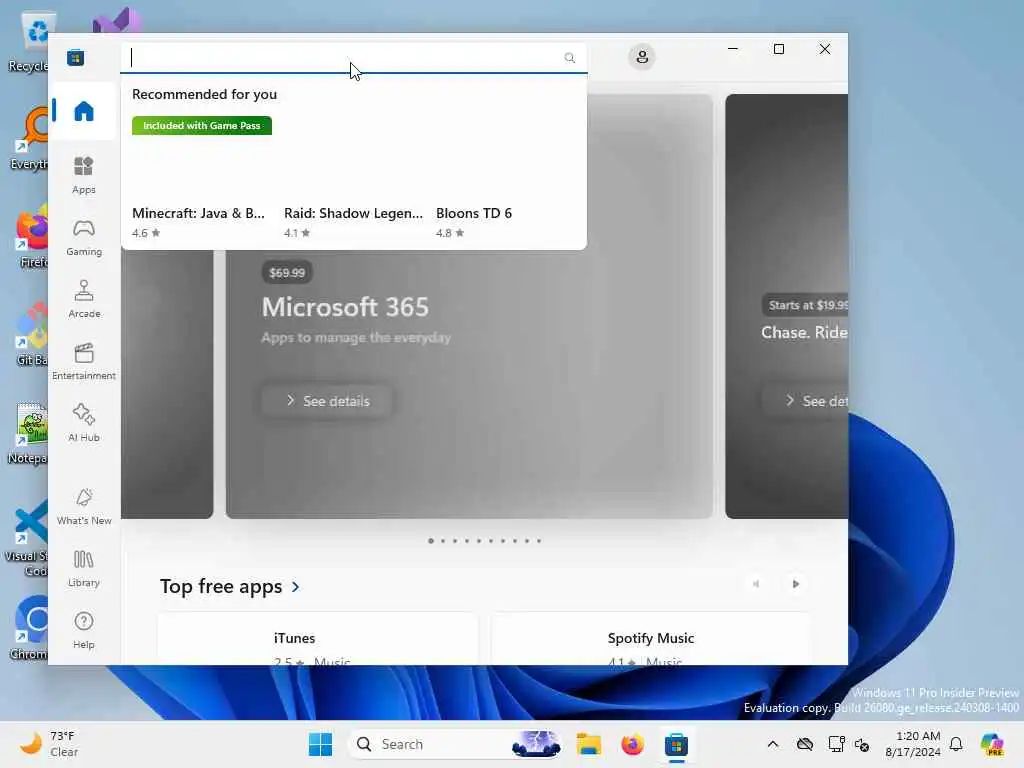Click the taskbar Search box
The width and height of the screenshot is (1024, 768).
coord(456,744)
